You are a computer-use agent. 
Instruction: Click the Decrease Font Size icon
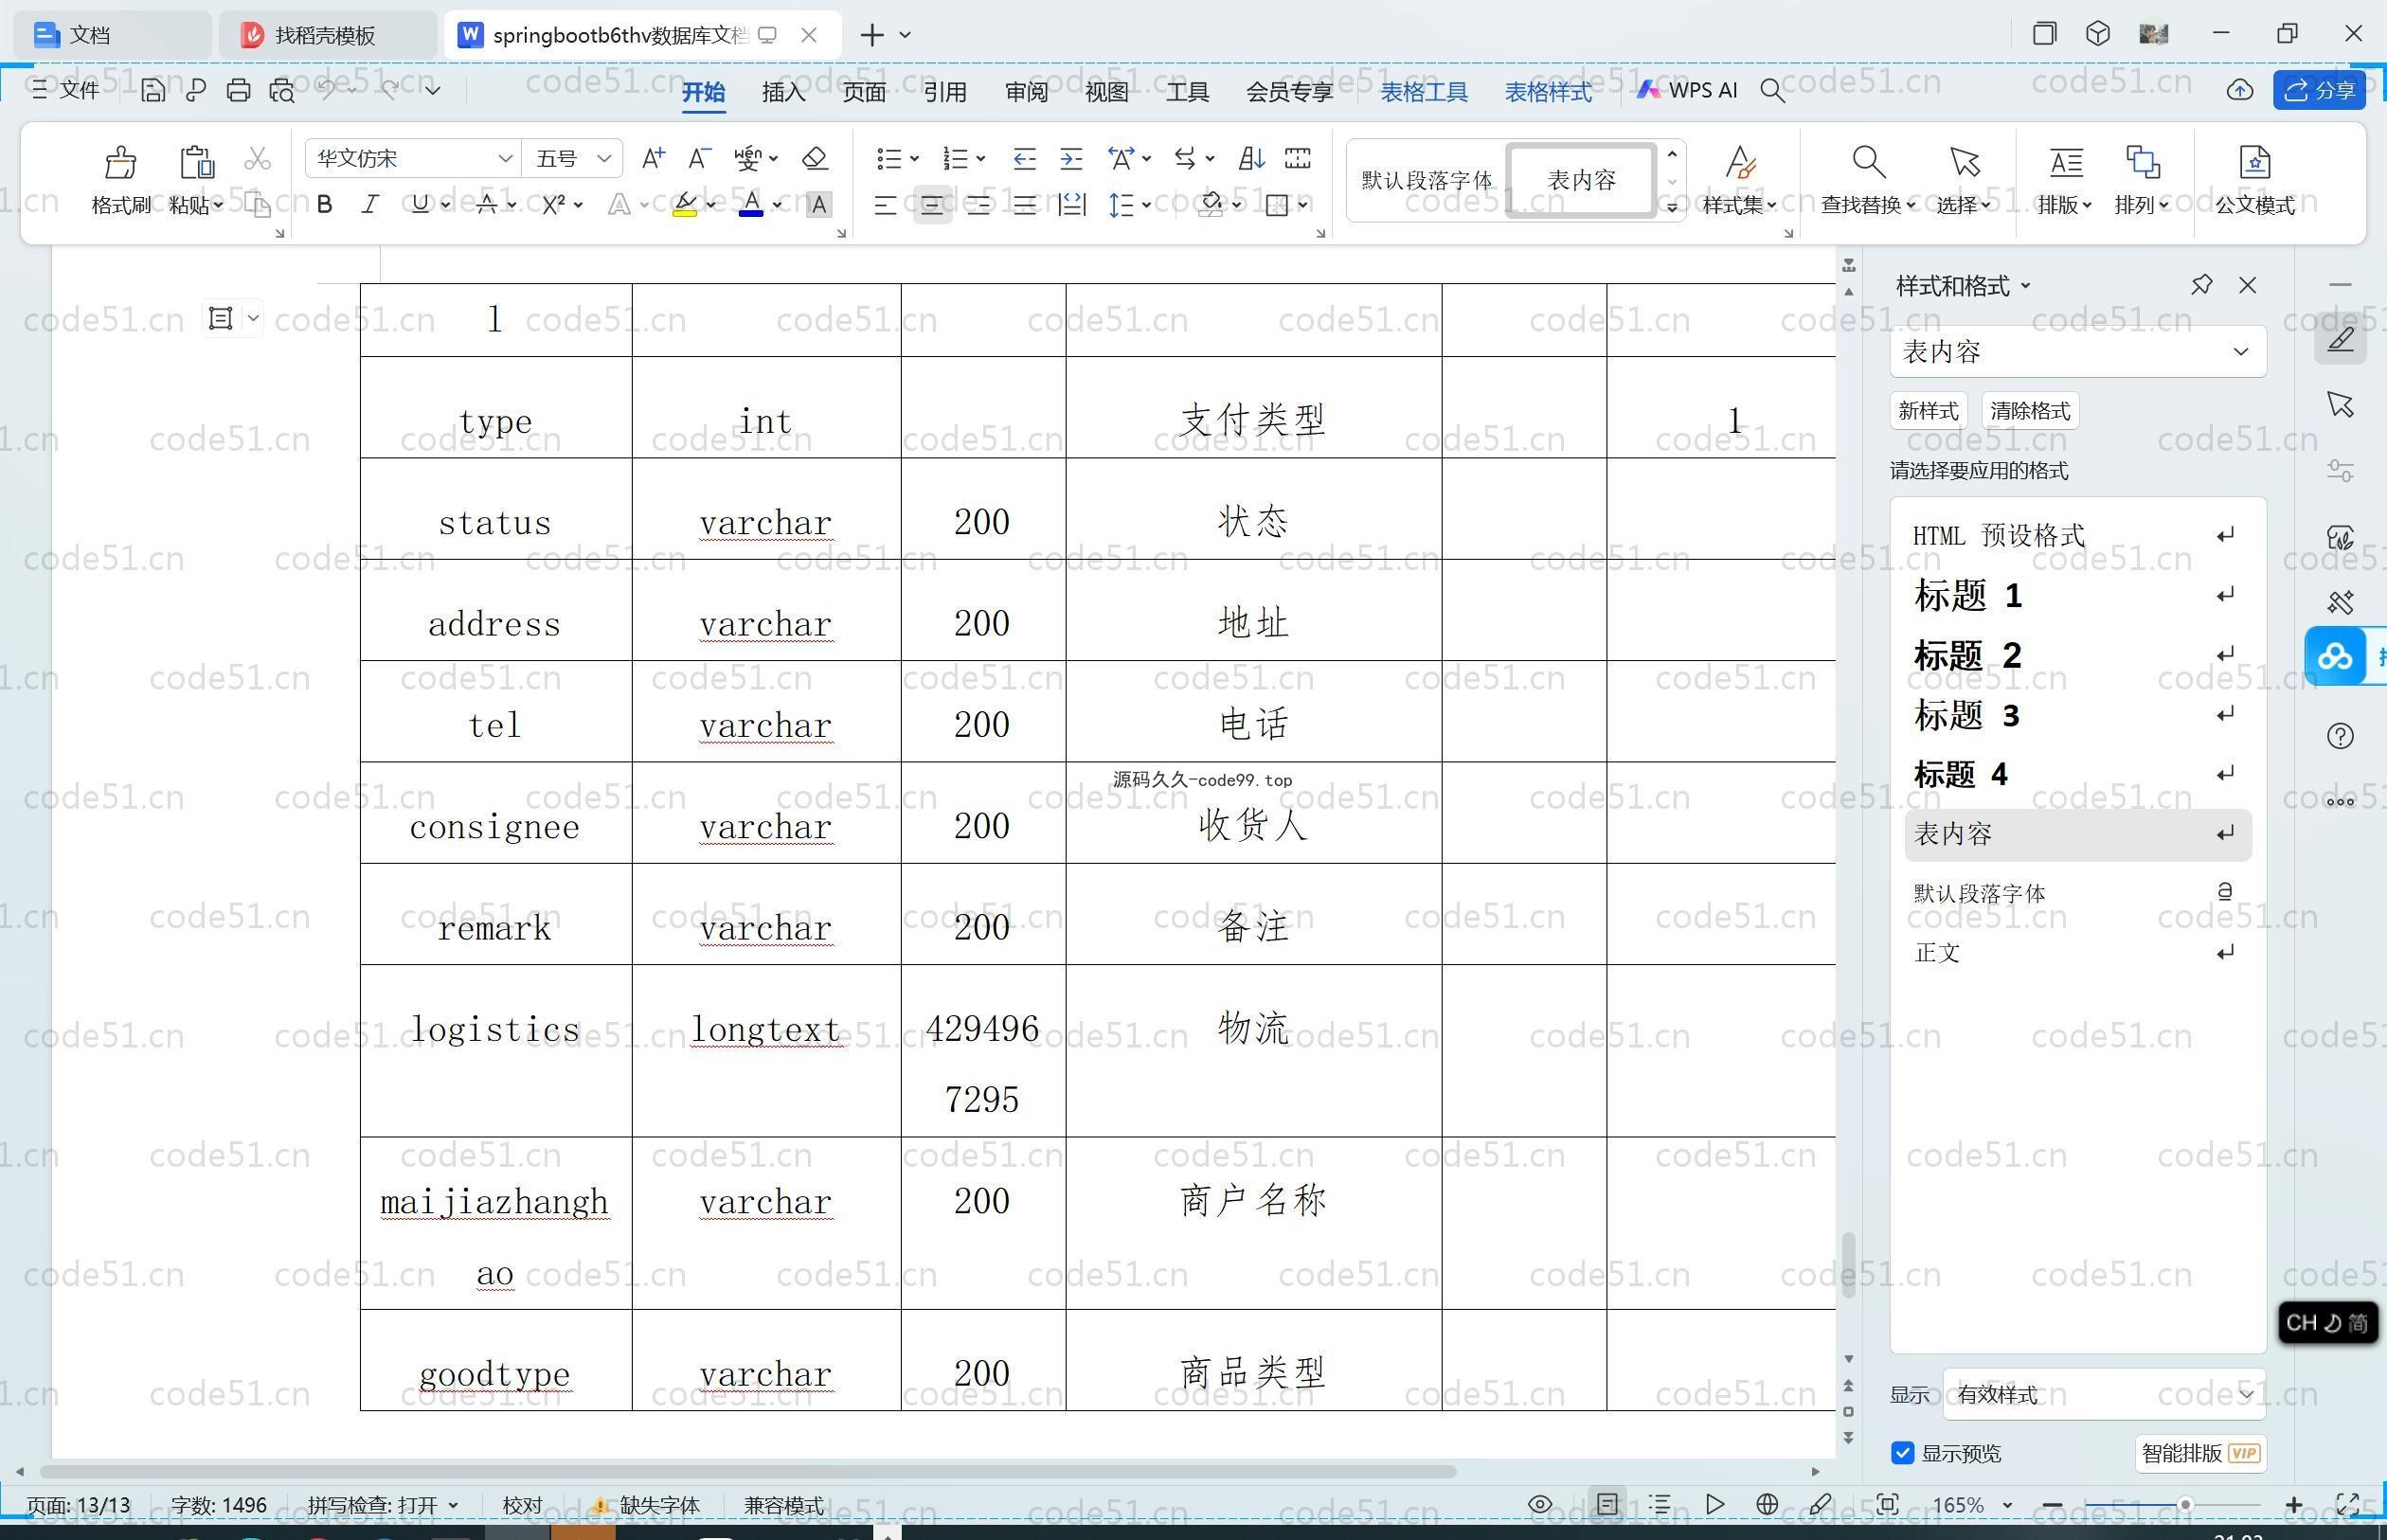[x=699, y=158]
